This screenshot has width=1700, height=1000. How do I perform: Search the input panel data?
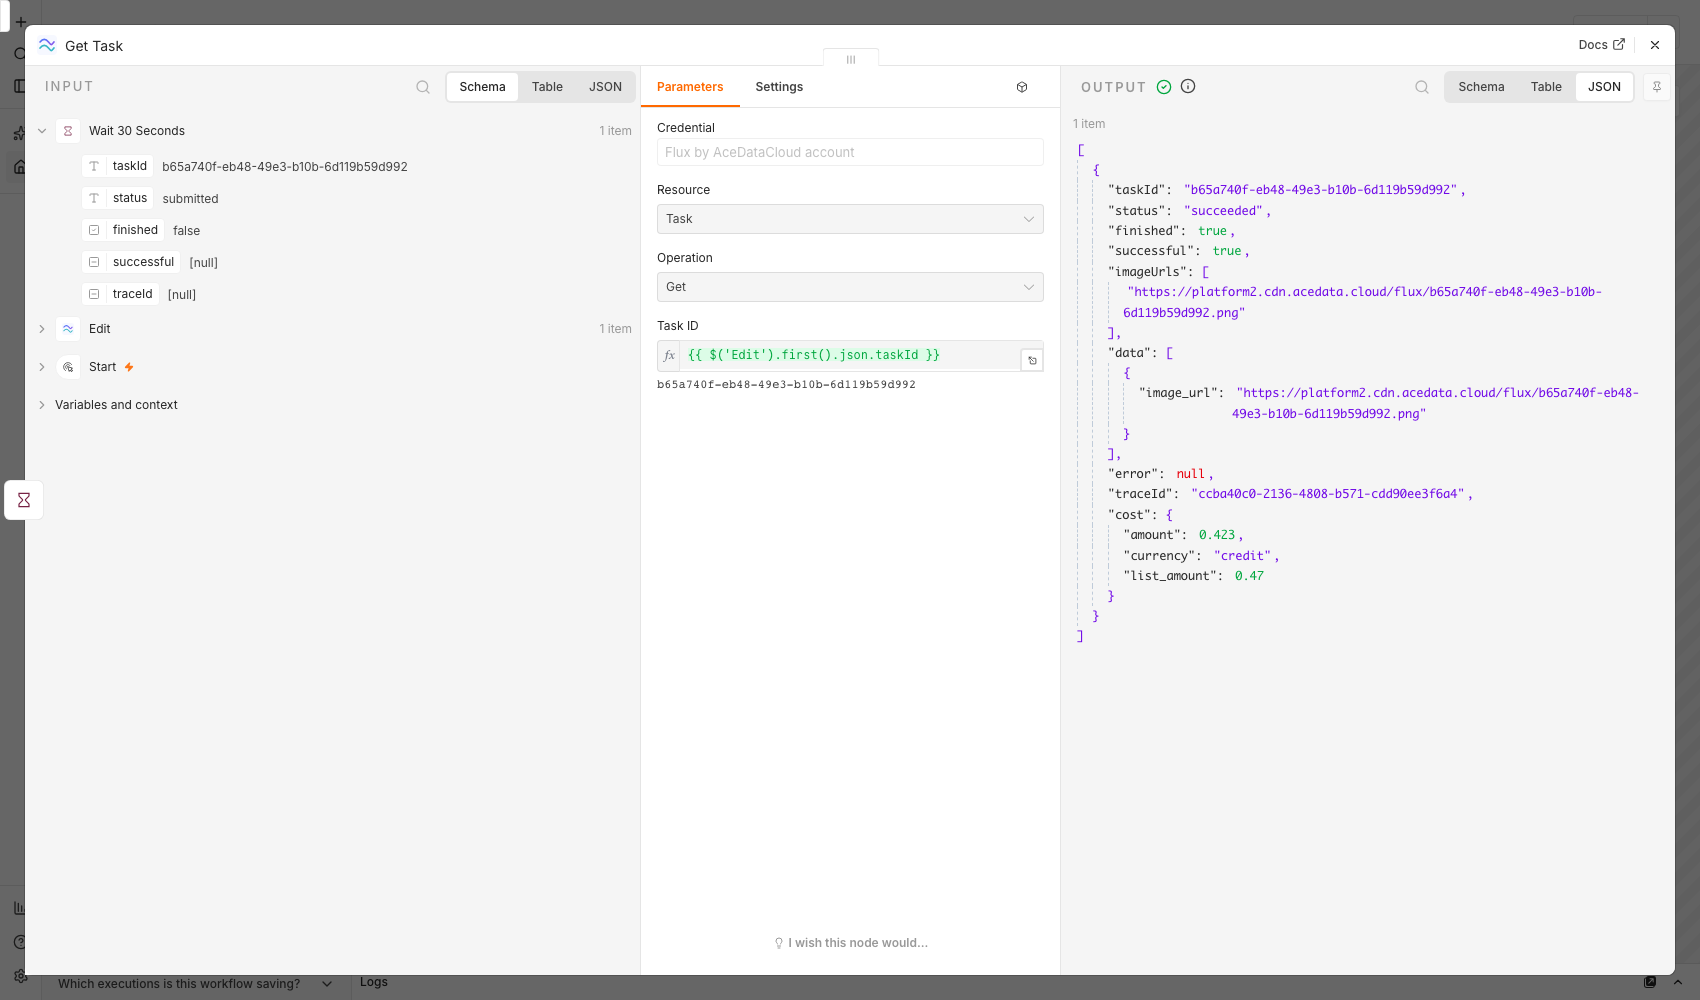423,87
